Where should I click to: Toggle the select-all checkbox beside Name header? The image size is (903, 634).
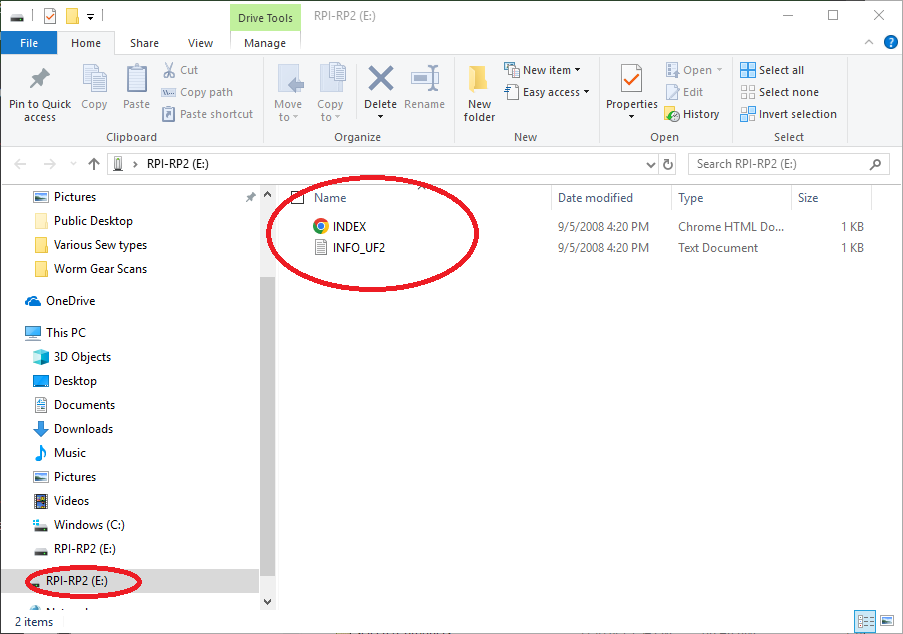[x=297, y=198]
